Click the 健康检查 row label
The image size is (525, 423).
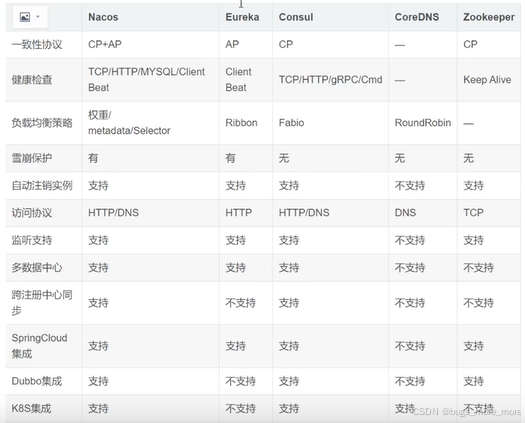(x=32, y=80)
